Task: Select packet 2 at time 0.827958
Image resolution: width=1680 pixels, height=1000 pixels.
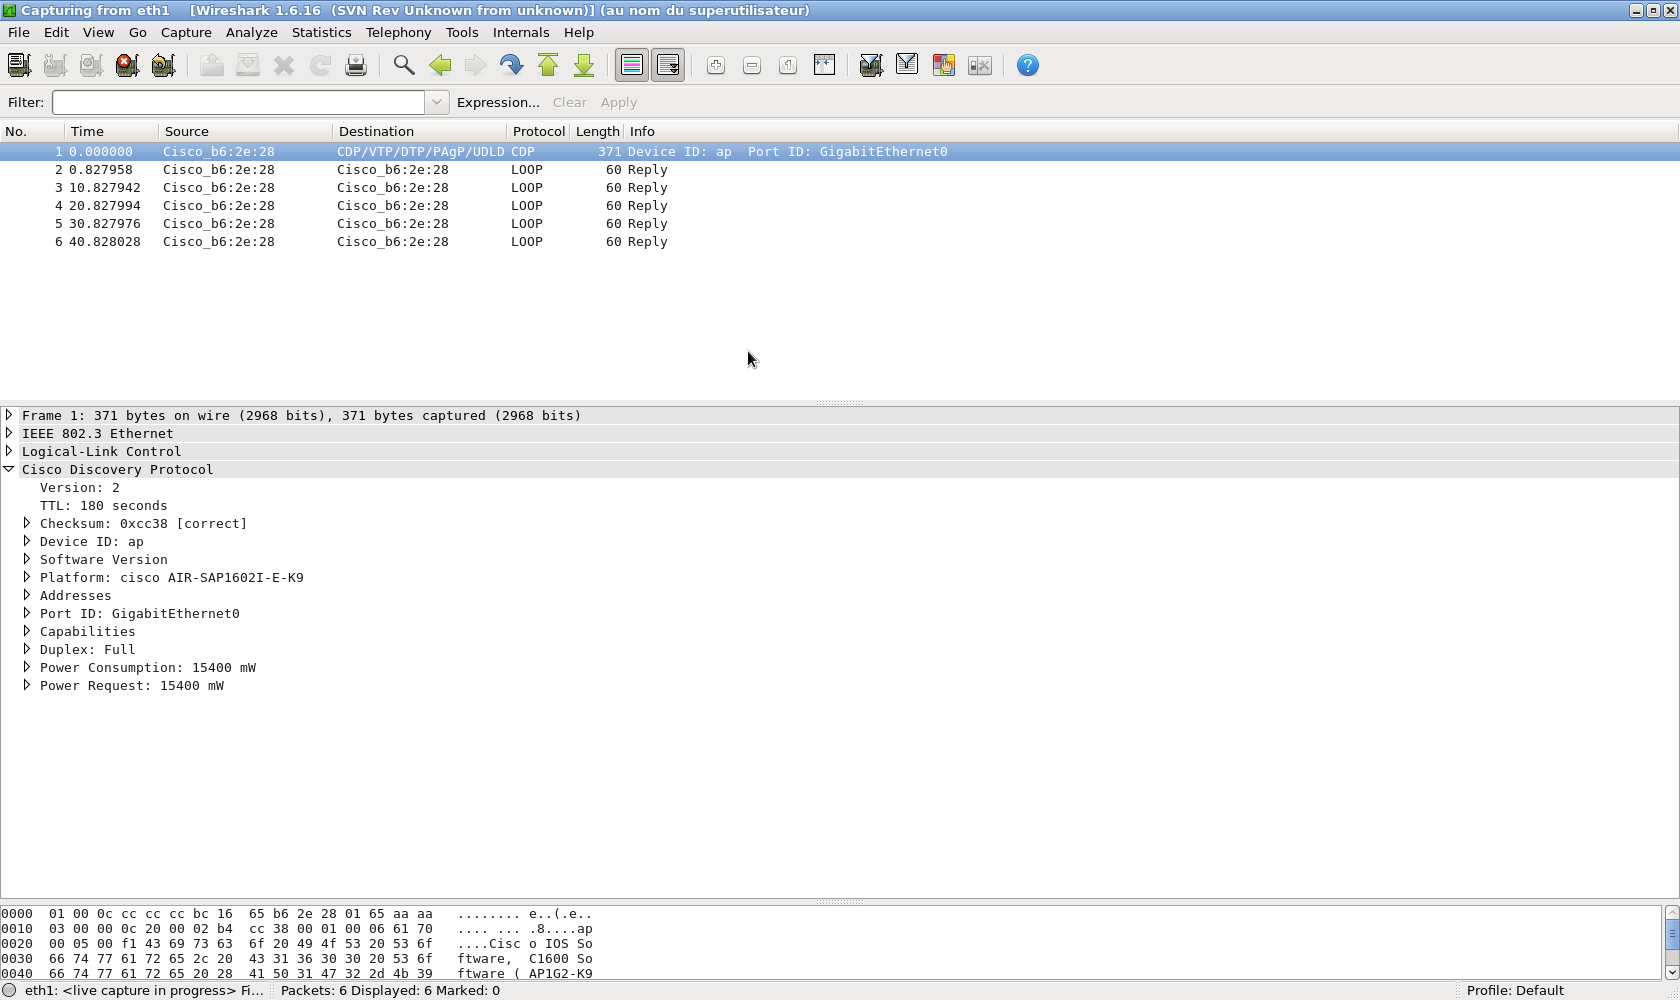Action: point(839,170)
